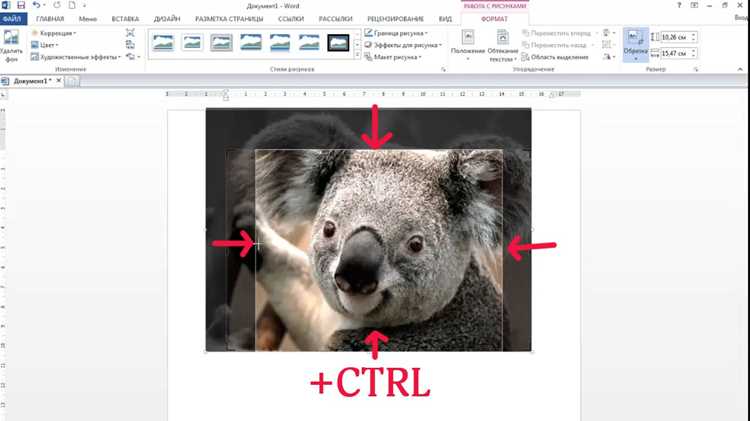Switch to the РАЗМЕТКА СТРАНИЦЫ tab

(229, 19)
